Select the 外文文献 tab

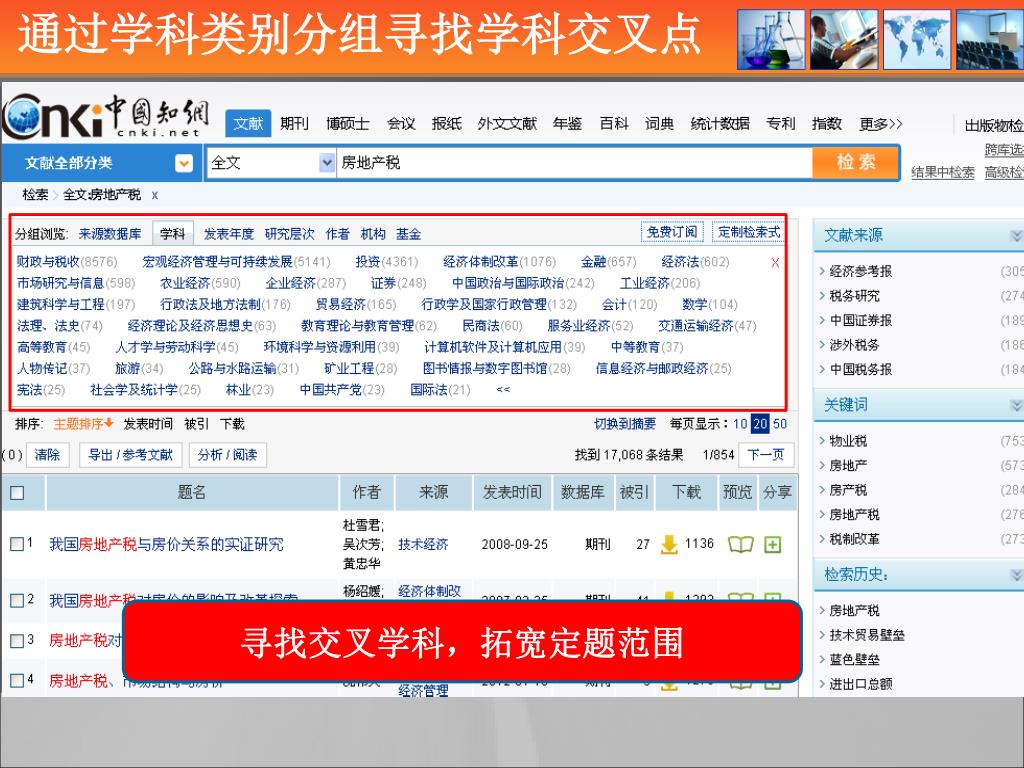click(507, 123)
